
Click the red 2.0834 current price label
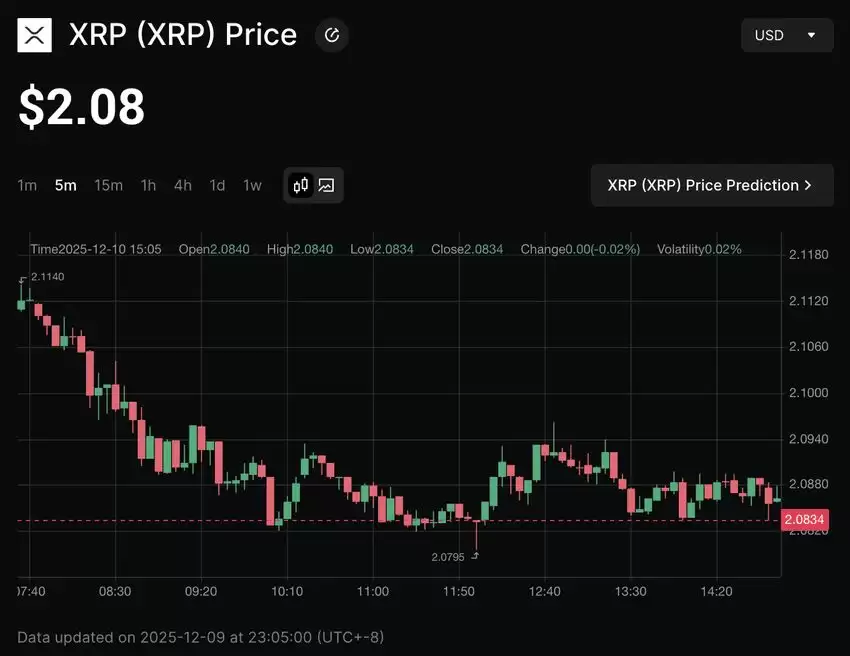coord(806,520)
